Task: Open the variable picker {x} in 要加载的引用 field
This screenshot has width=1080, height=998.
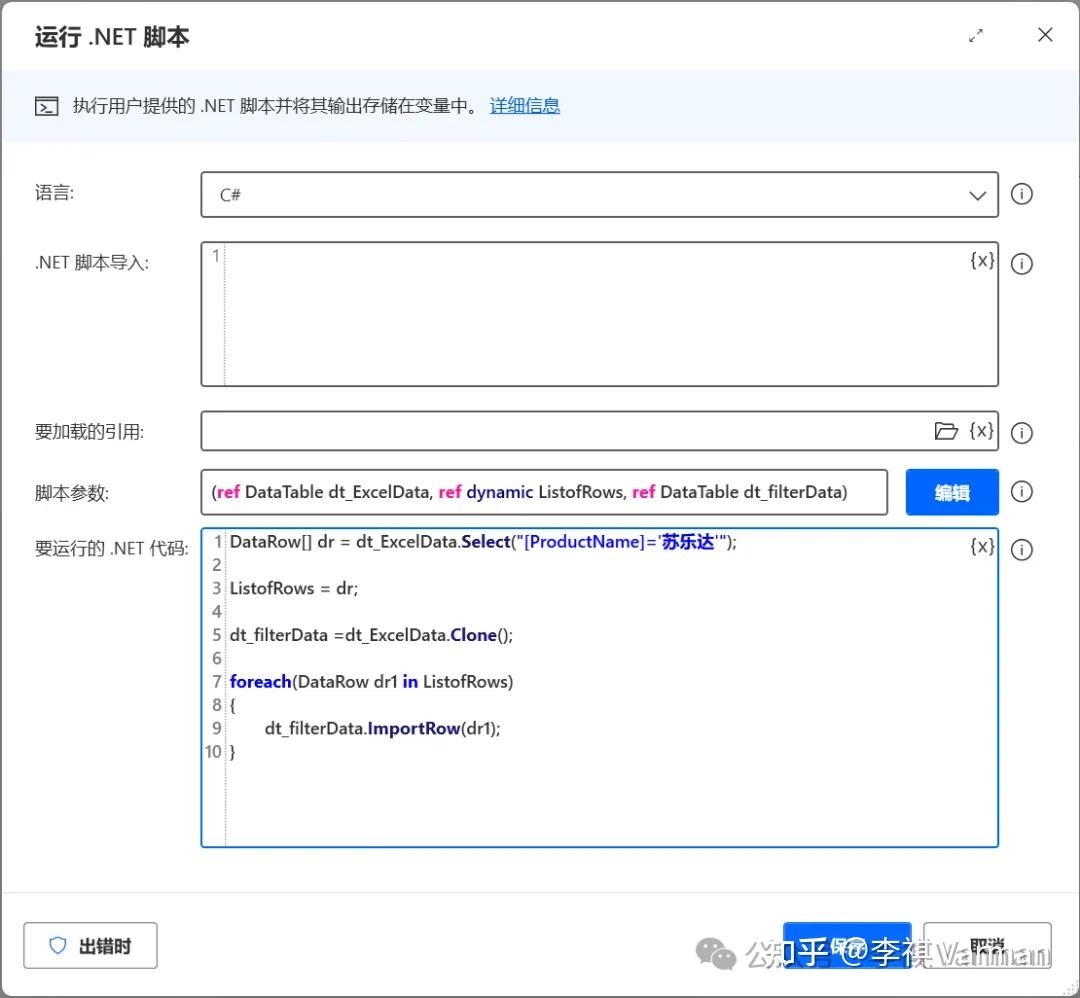Action: (981, 430)
